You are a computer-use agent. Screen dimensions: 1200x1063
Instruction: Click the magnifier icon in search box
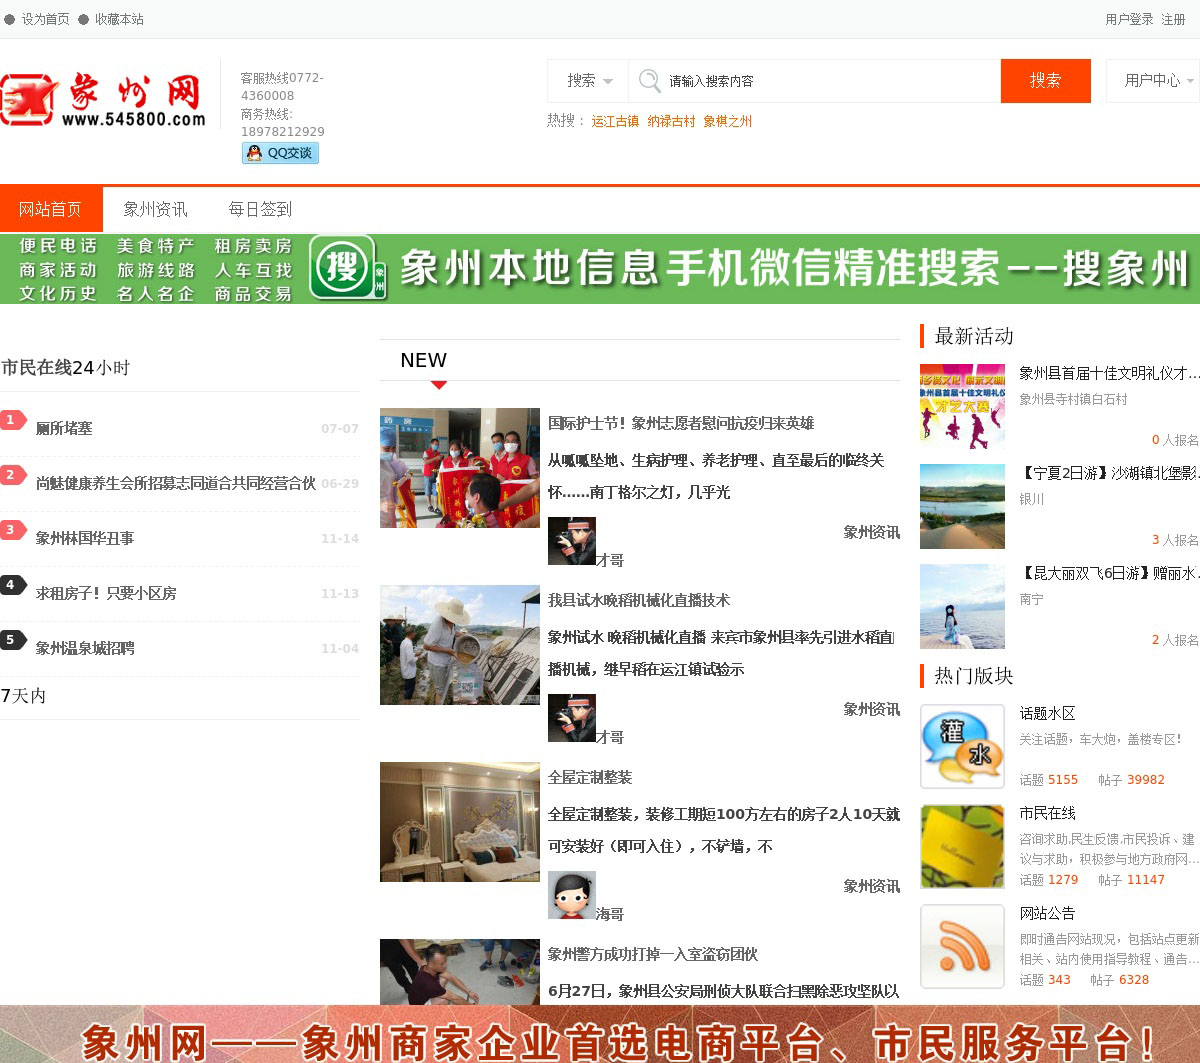tap(650, 81)
